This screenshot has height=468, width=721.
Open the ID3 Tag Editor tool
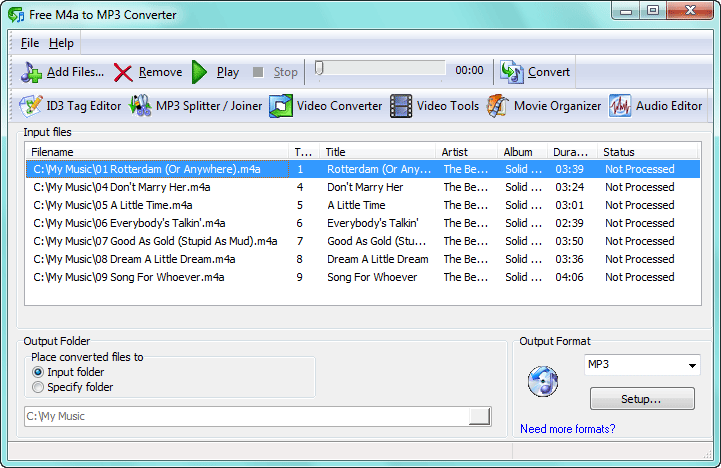pos(70,106)
